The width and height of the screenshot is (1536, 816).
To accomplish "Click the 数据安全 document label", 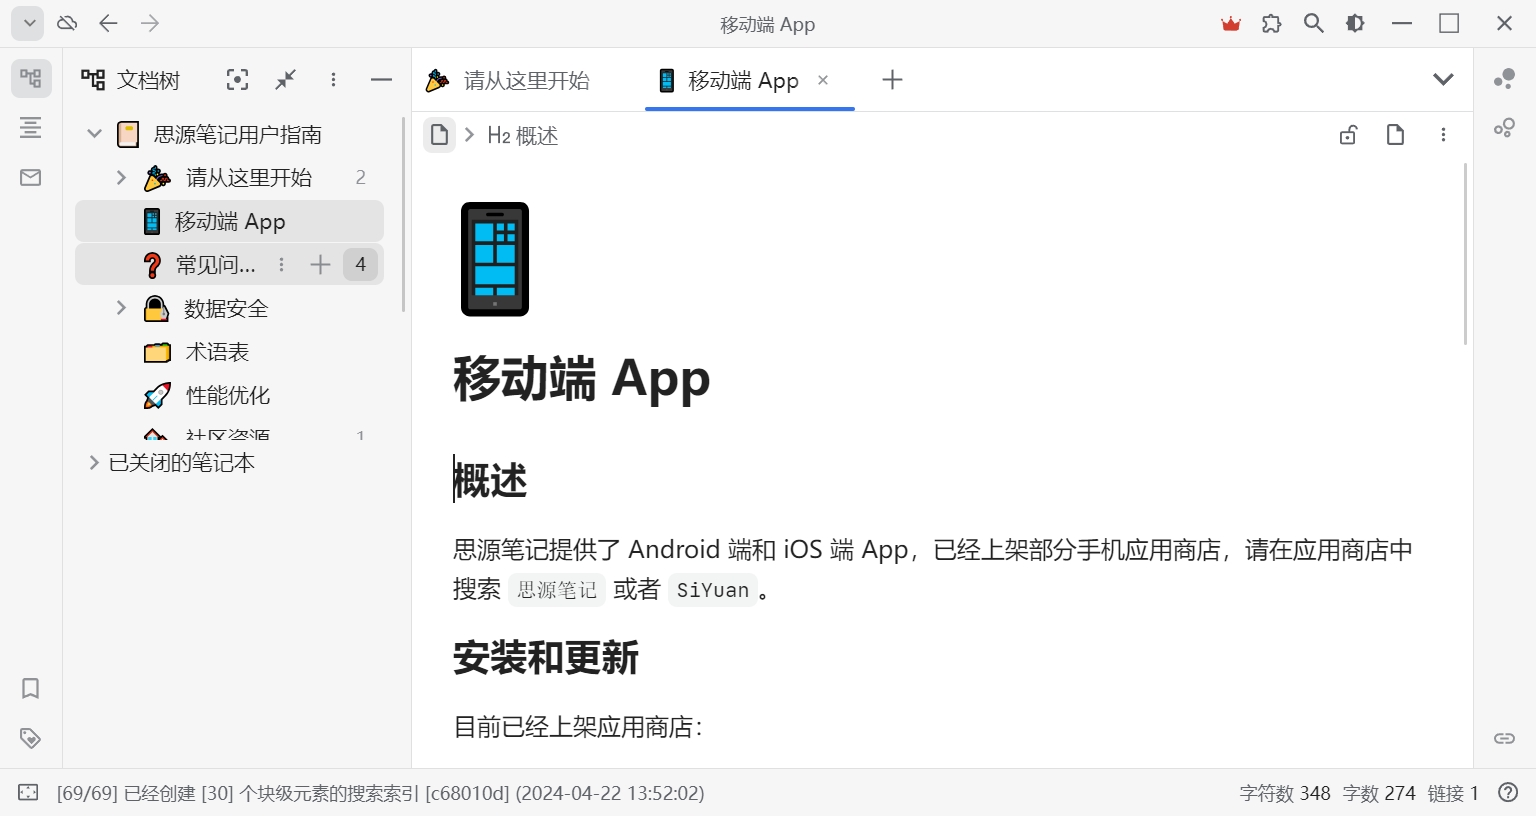I will [226, 308].
